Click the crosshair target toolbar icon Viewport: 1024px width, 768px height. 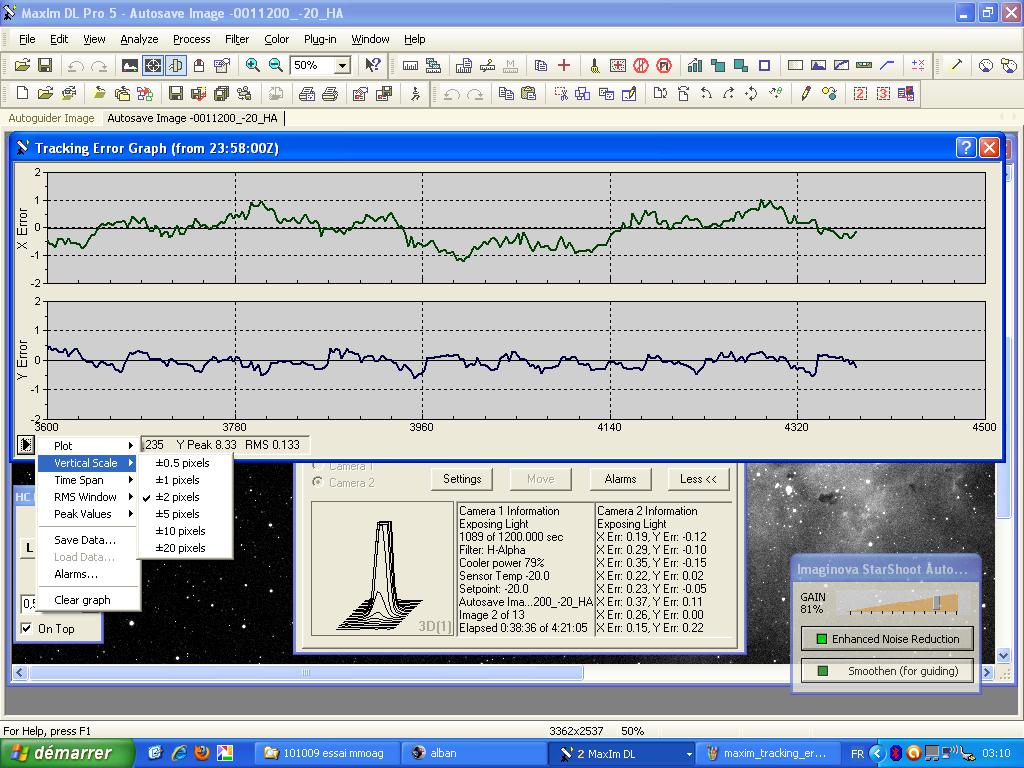tap(153, 65)
